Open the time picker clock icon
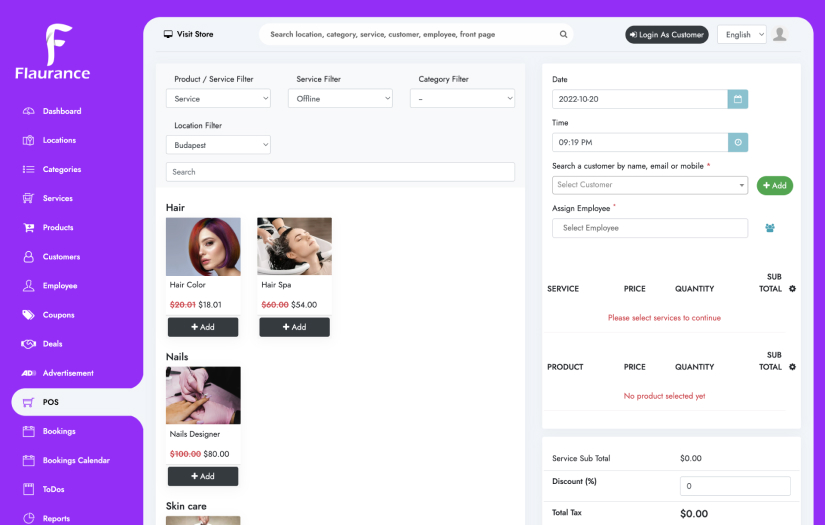The height and width of the screenshot is (525, 825). click(x=738, y=142)
